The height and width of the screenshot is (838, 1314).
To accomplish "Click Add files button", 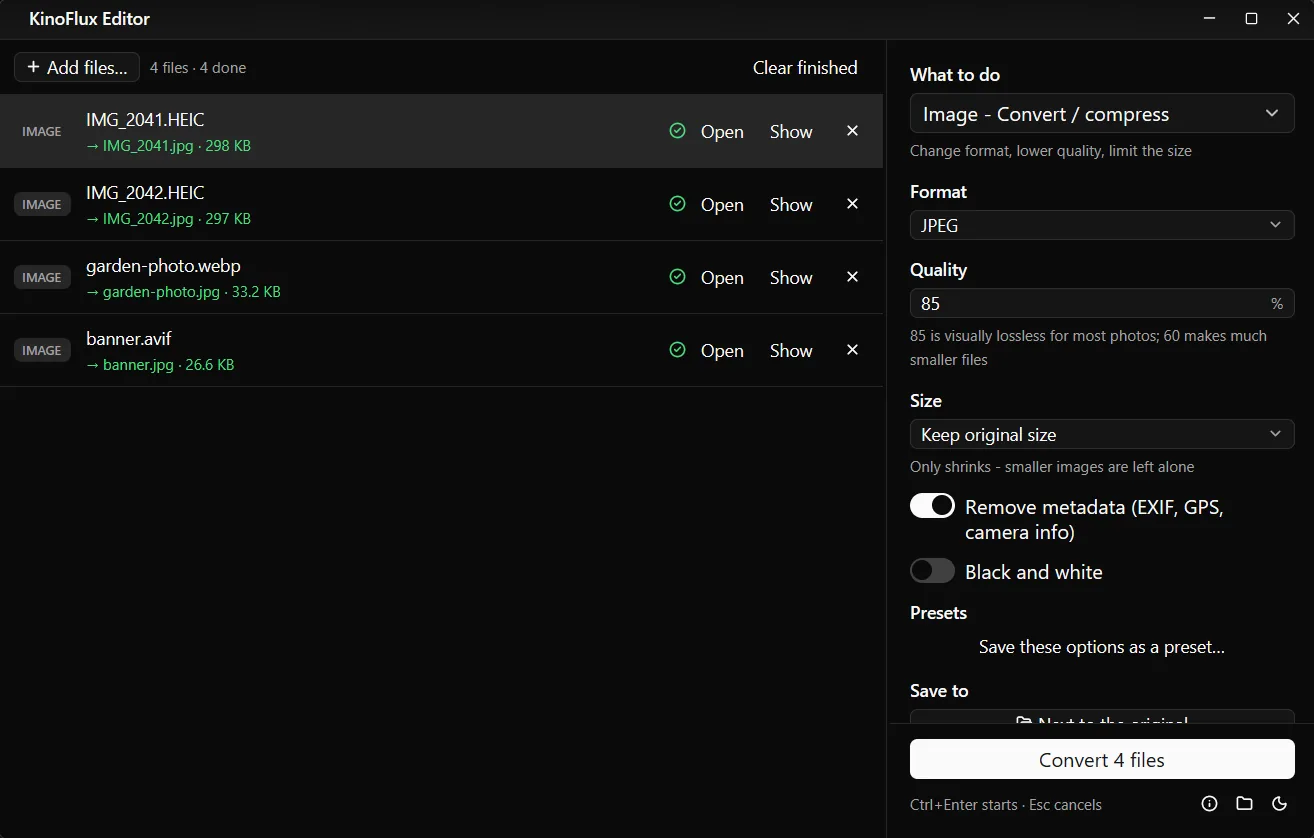I will pos(77,67).
